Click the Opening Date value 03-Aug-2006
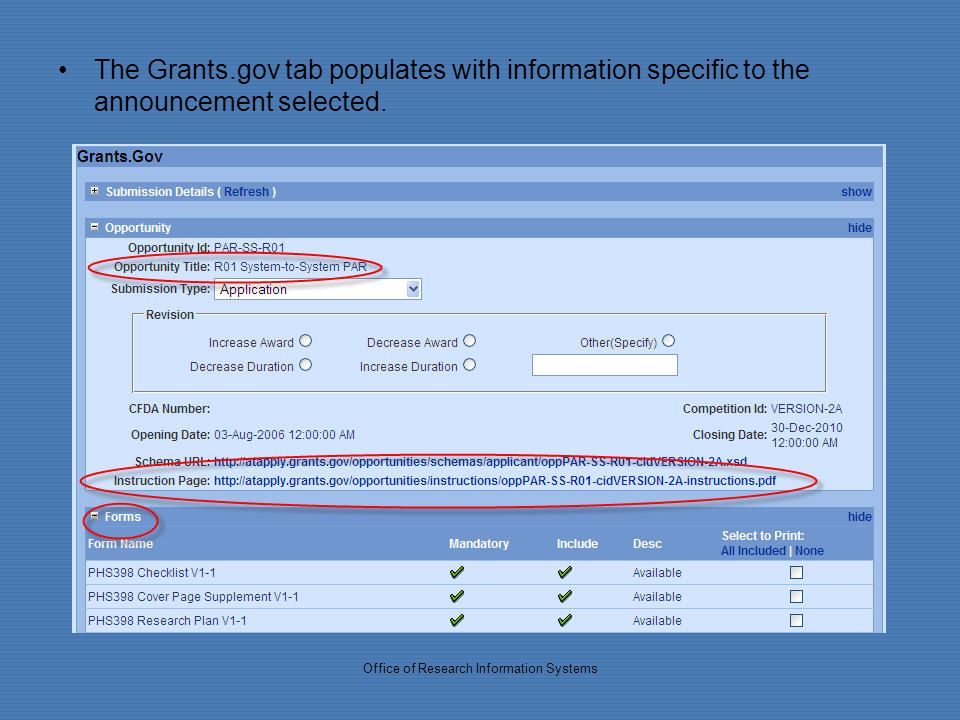This screenshot has width=960, height=720. [x=284, y=435]
